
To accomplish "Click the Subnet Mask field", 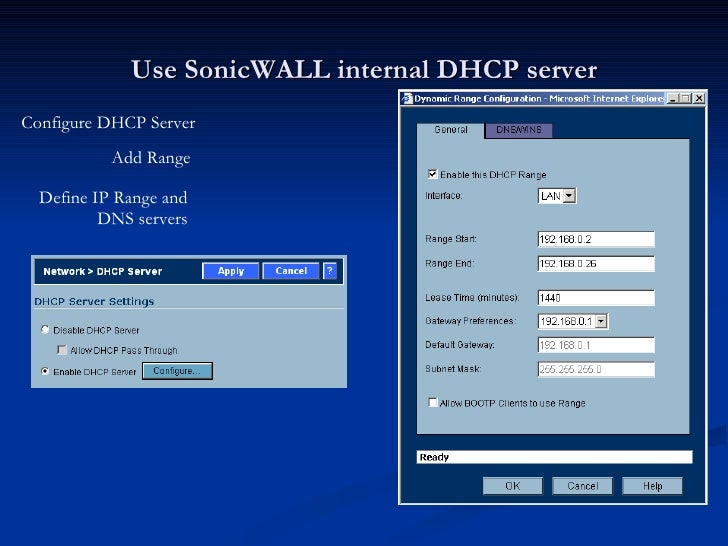I will 596,369.
